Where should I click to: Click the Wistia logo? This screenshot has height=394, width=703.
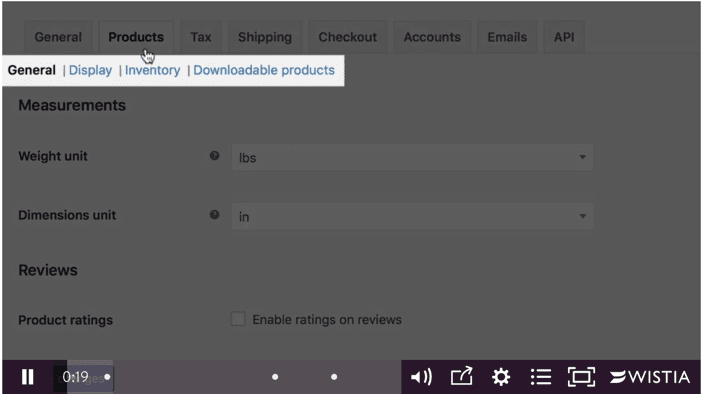650,377
